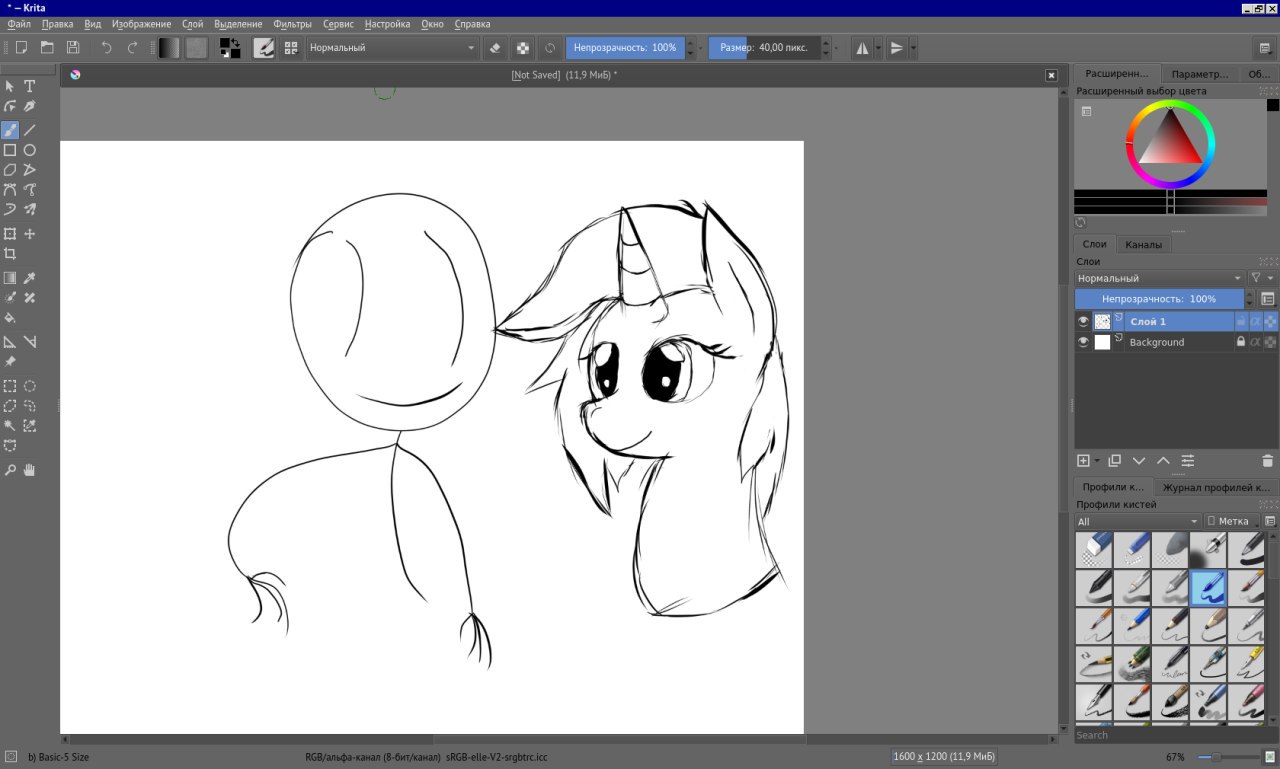1280x769 pixels.
Task: Duplicate the layer in Layers panel
Action: [1115, 461]
